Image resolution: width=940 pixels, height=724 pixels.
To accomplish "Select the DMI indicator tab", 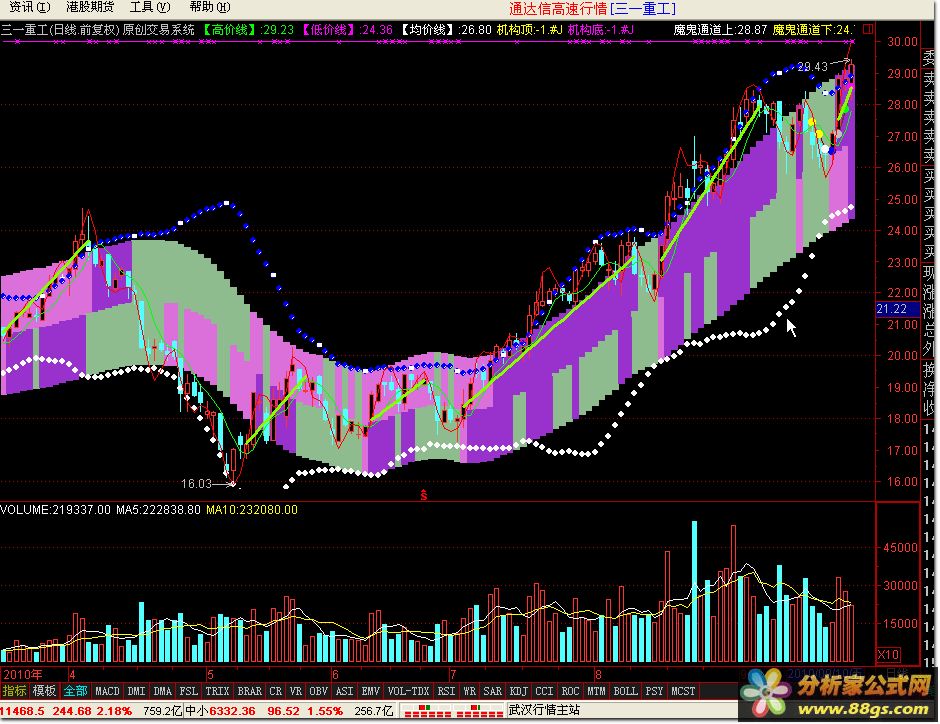I will [x=136, y=691].
